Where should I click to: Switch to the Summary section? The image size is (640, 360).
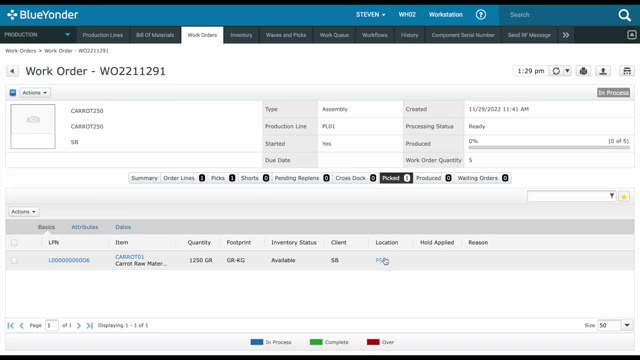(x=144, y=178)
